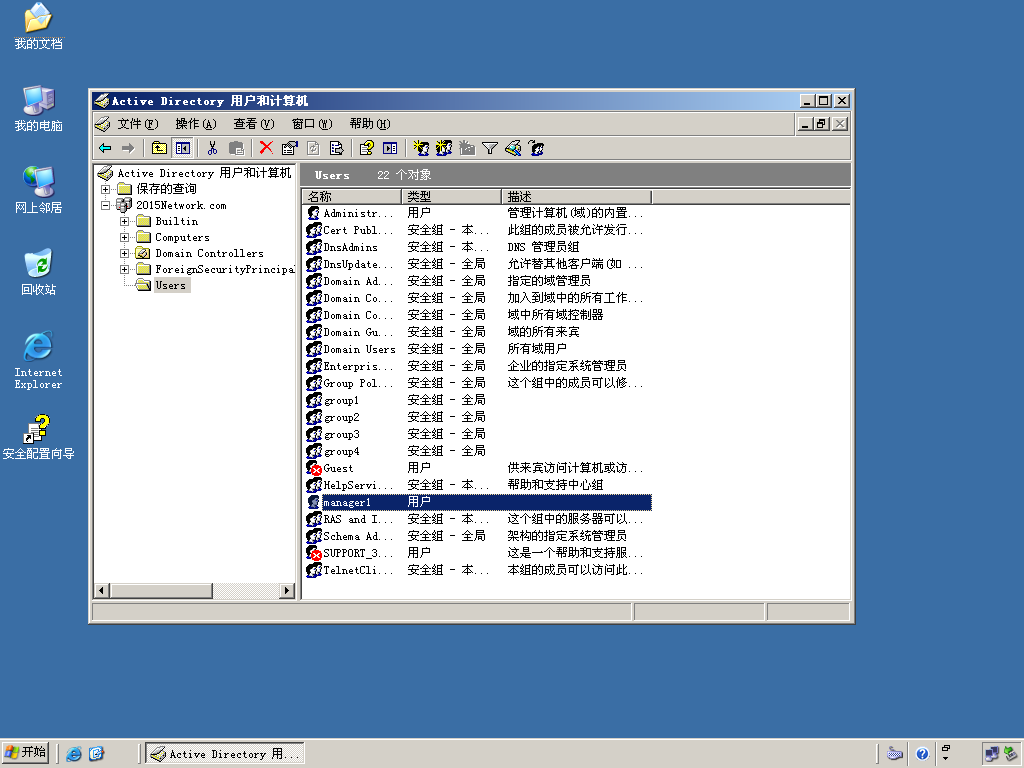The height and width of the screenshot is (768, 1024).
Task: Open the Help toolbar icon
Action: tap(366, 148)
